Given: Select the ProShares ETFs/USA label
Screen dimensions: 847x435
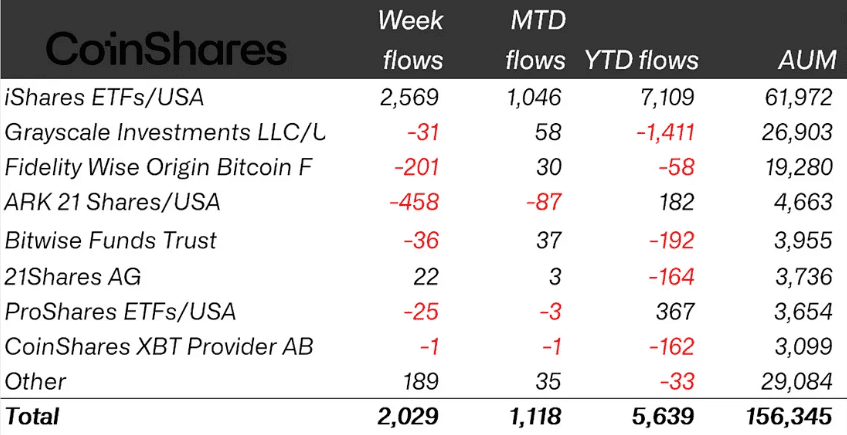Looking at the screenshot, I should 120,312.
